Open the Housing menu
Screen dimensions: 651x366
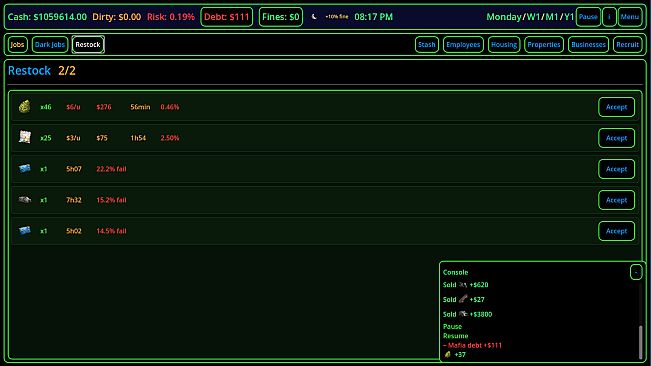tap(504, 44)
